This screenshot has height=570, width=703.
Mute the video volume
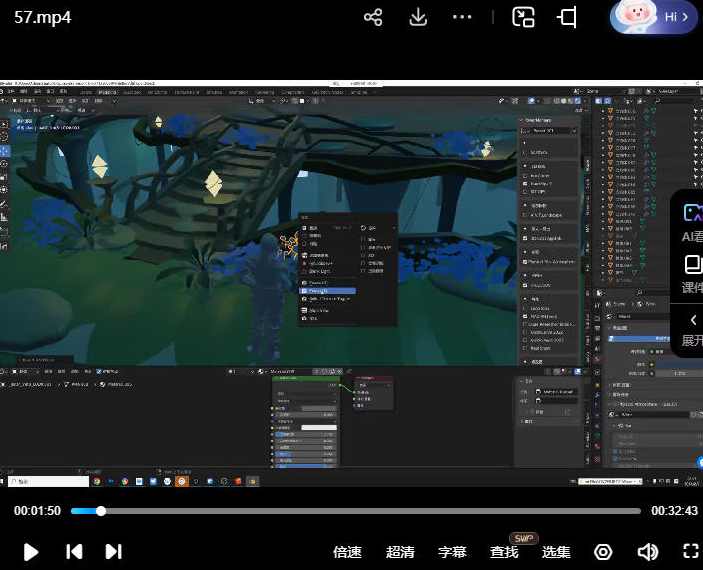click(x=647, y=552)
